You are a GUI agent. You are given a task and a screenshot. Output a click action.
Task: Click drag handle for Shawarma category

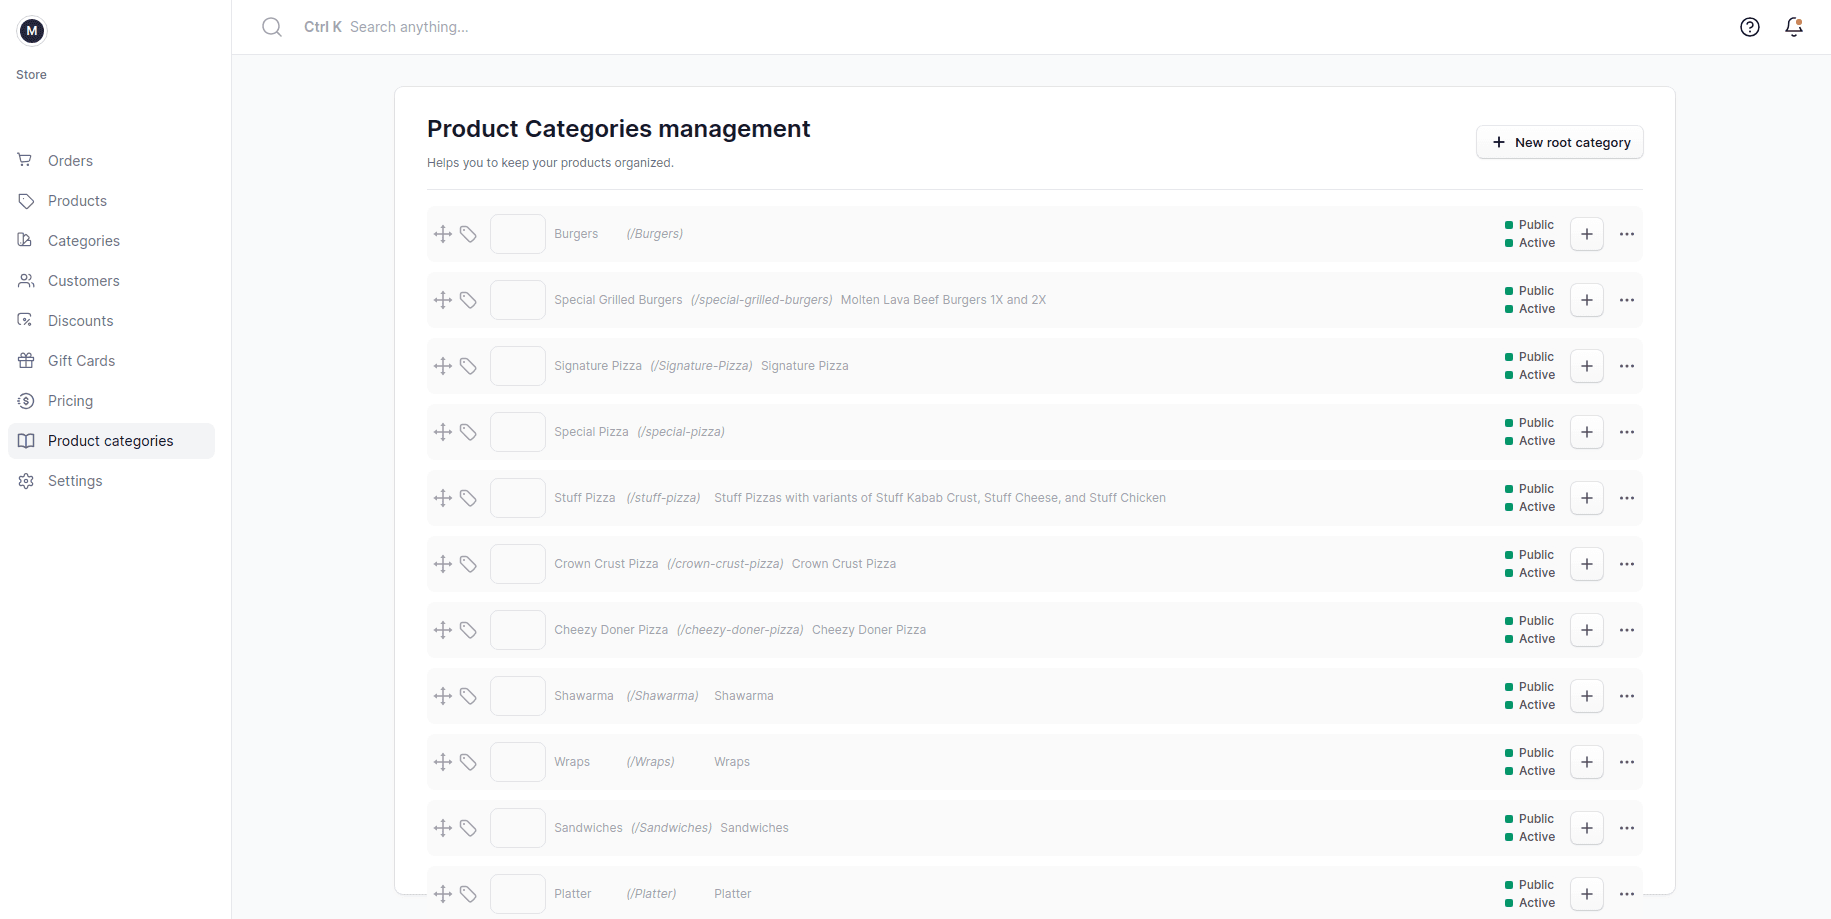pyautogui.click(x=443, y=696)
